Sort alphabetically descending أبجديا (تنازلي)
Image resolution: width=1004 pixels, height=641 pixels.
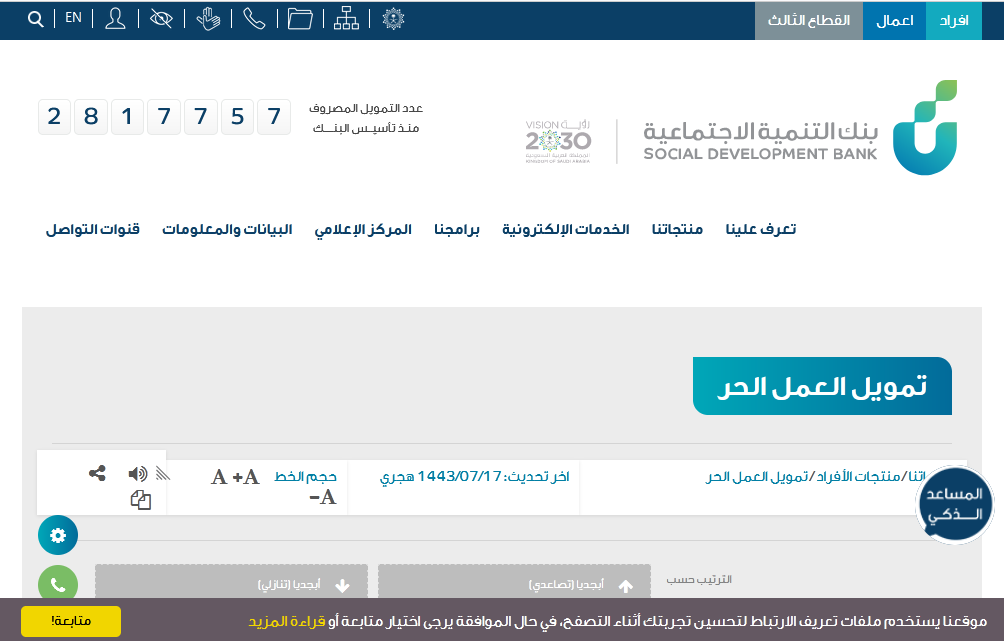click(x=231, y=581)
